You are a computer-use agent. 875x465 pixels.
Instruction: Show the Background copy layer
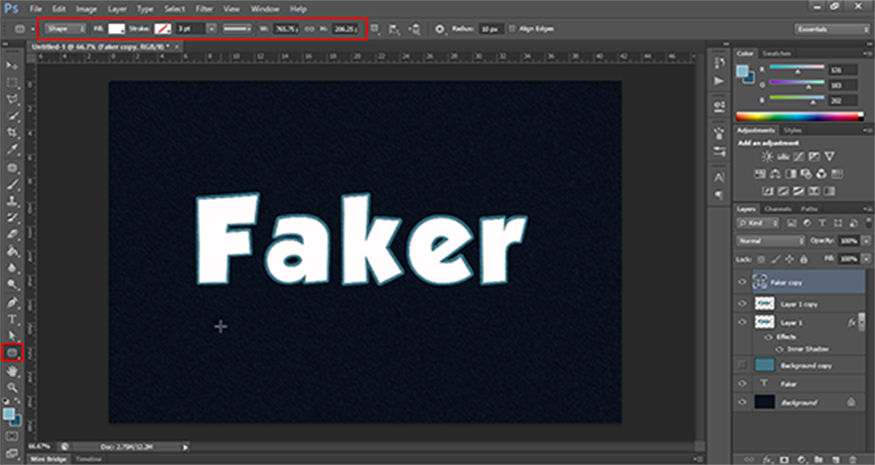[742, 365]
